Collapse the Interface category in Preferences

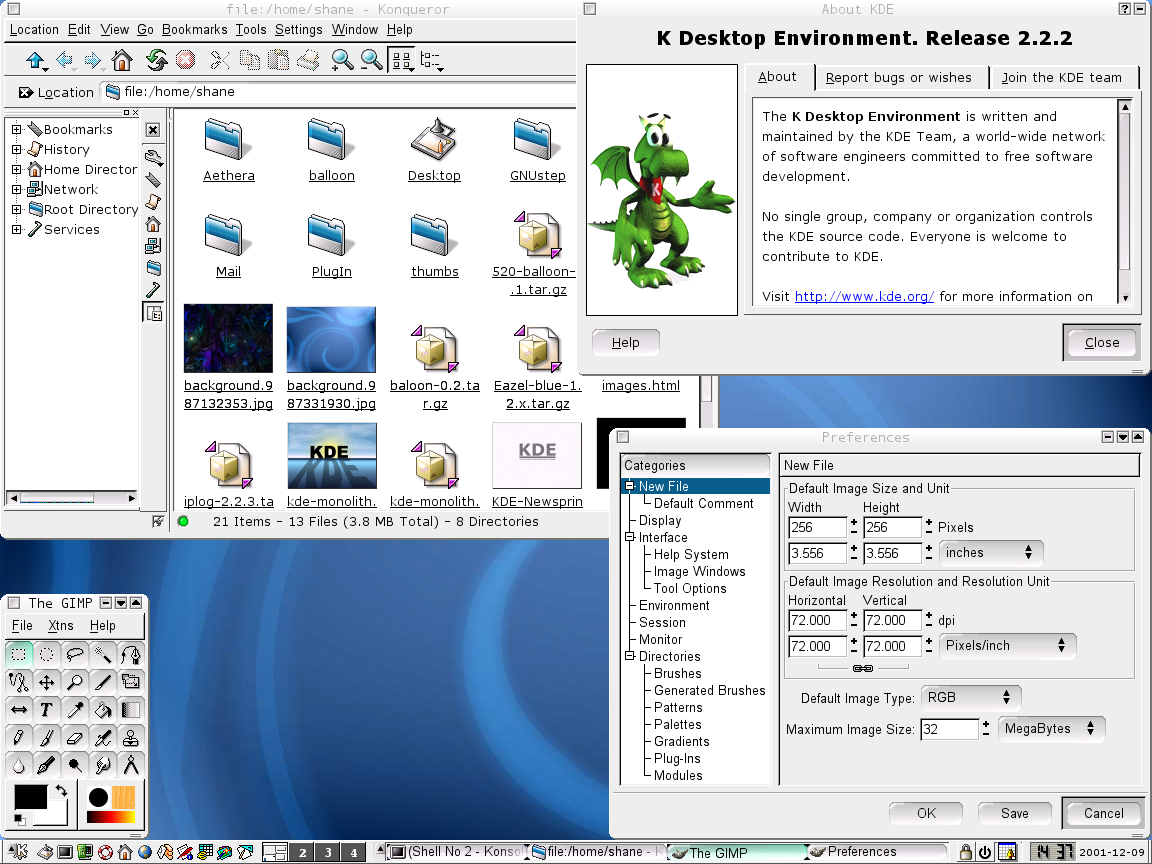click(x=630, y=537)
